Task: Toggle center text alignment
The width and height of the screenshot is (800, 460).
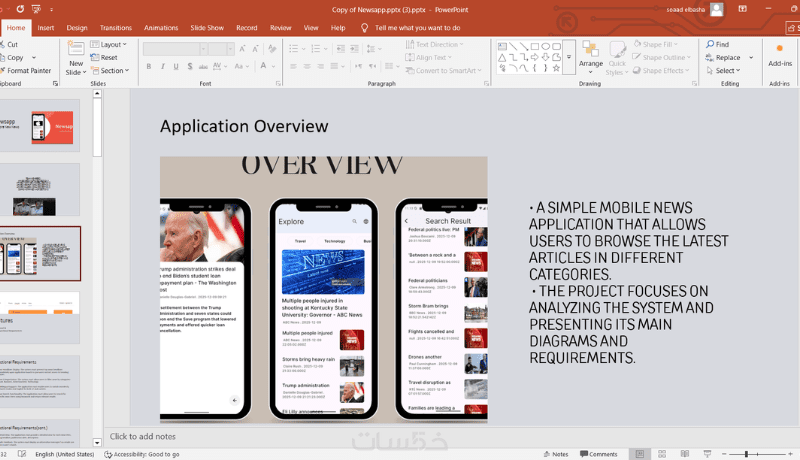Action: tap(307, 66)
